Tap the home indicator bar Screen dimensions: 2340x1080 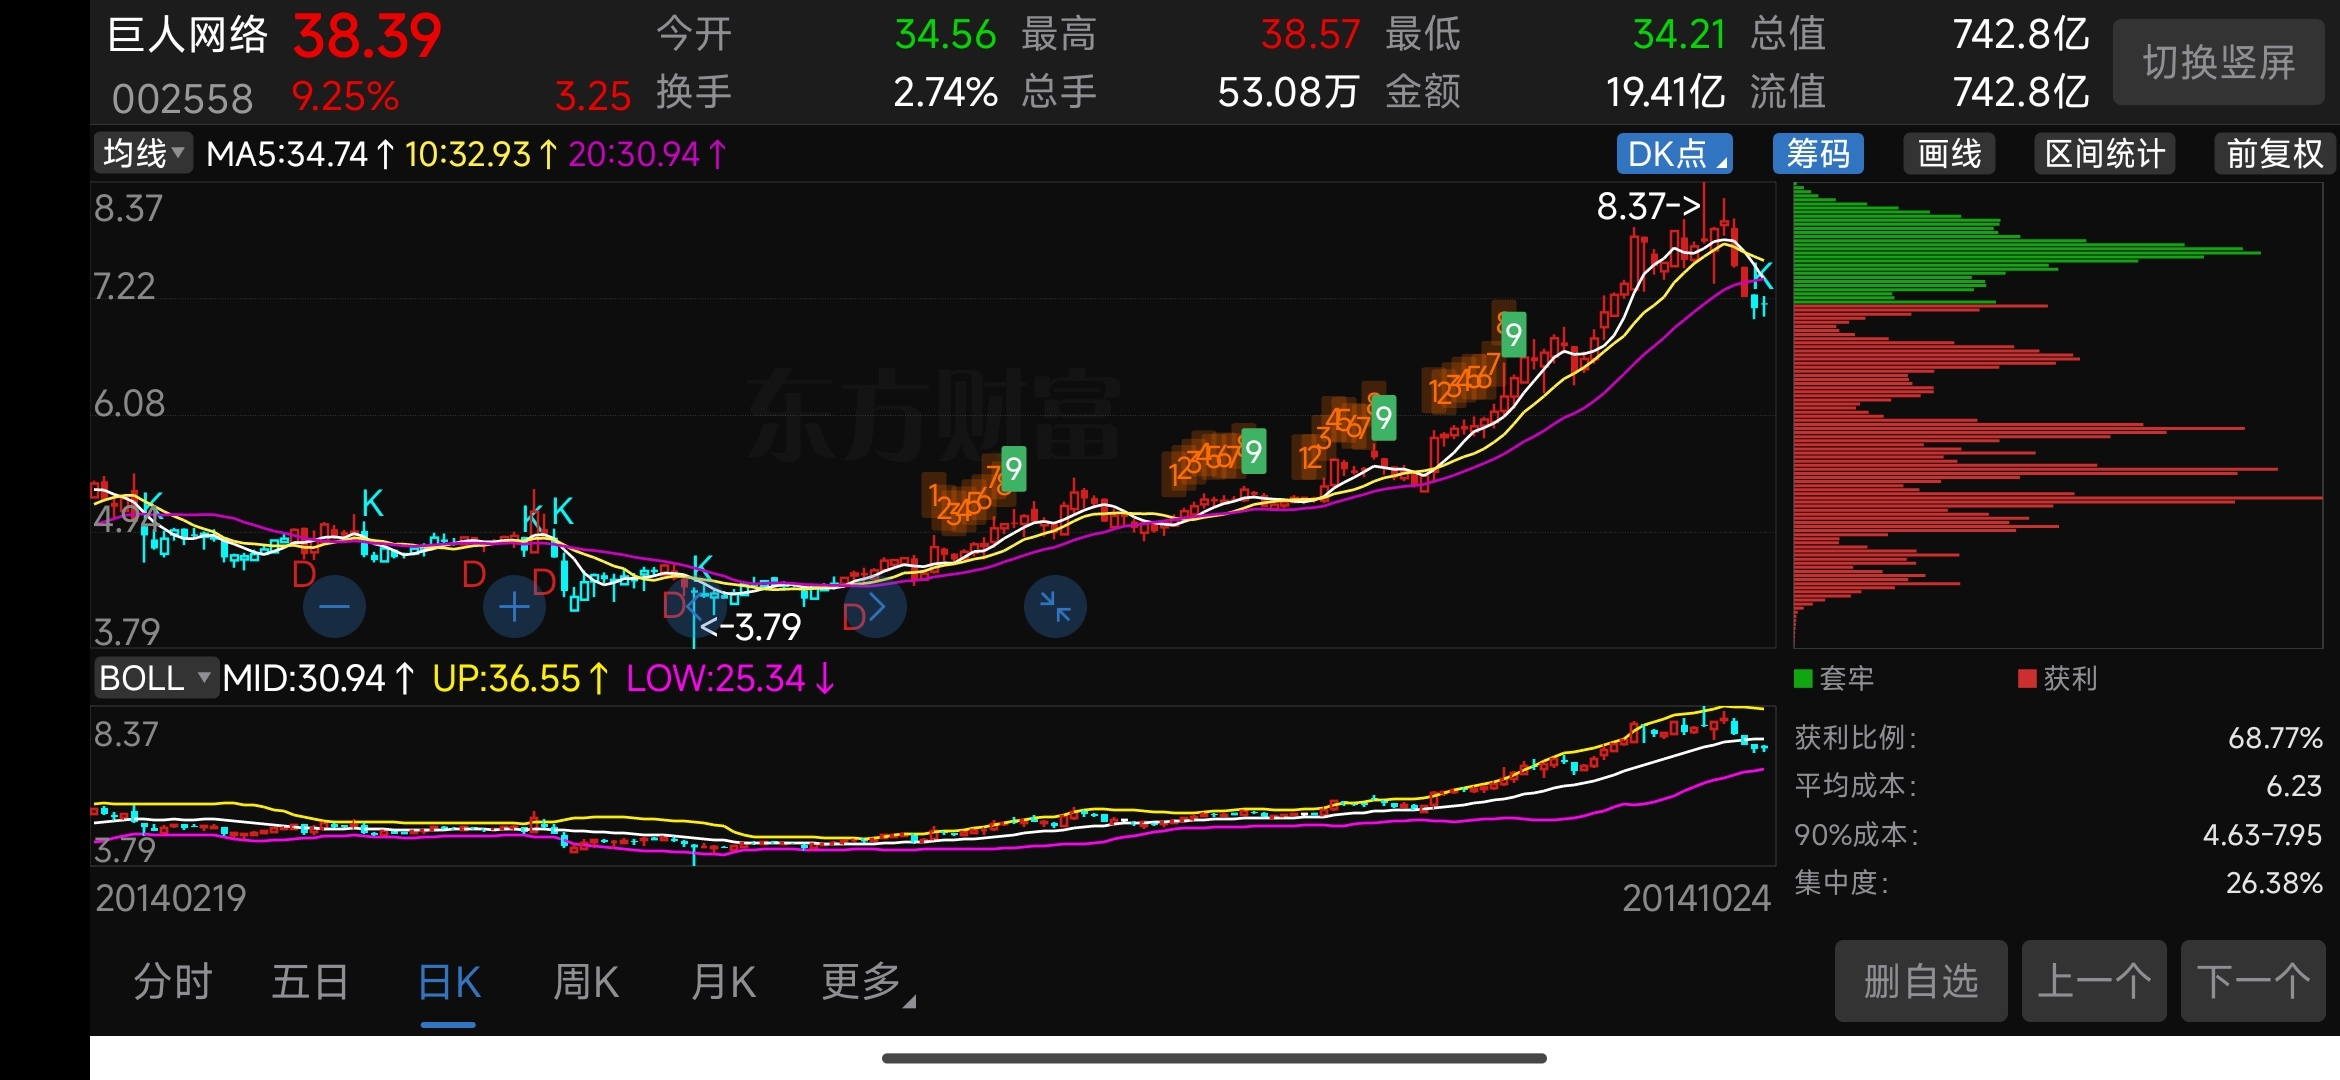point(1214,1058)
